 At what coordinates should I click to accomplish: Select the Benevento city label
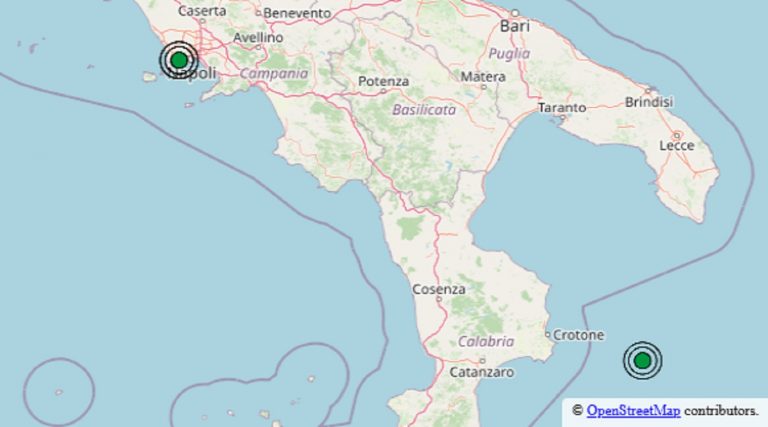coord(297,13)
